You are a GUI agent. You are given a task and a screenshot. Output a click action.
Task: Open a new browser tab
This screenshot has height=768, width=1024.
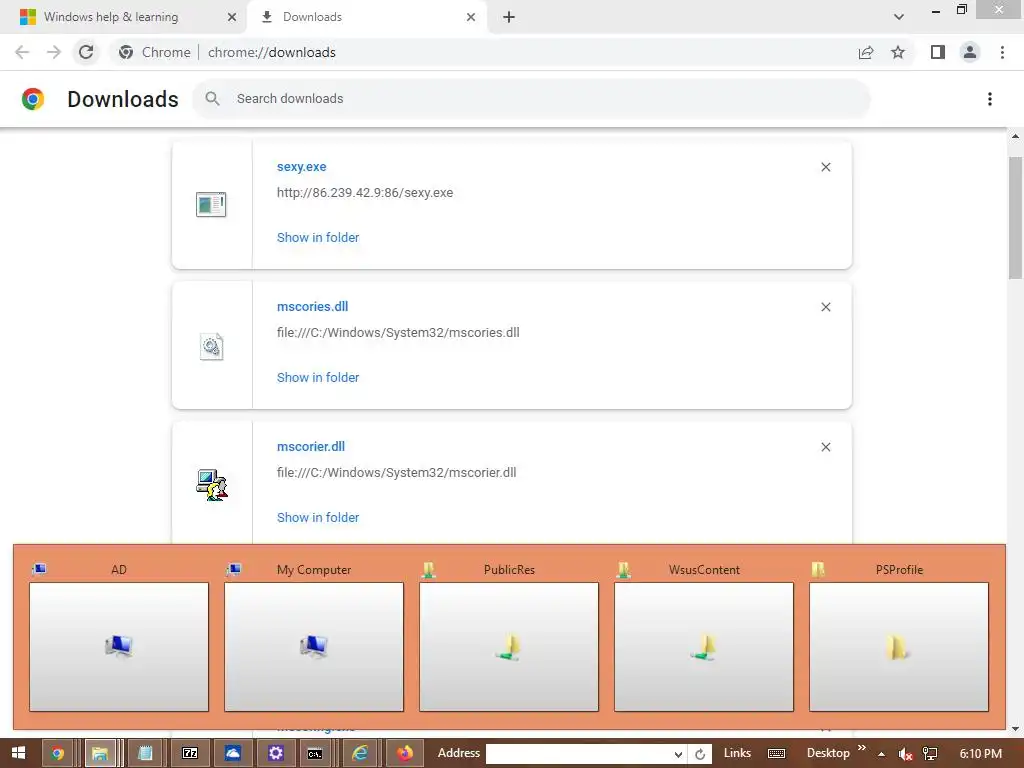(509, 17)
